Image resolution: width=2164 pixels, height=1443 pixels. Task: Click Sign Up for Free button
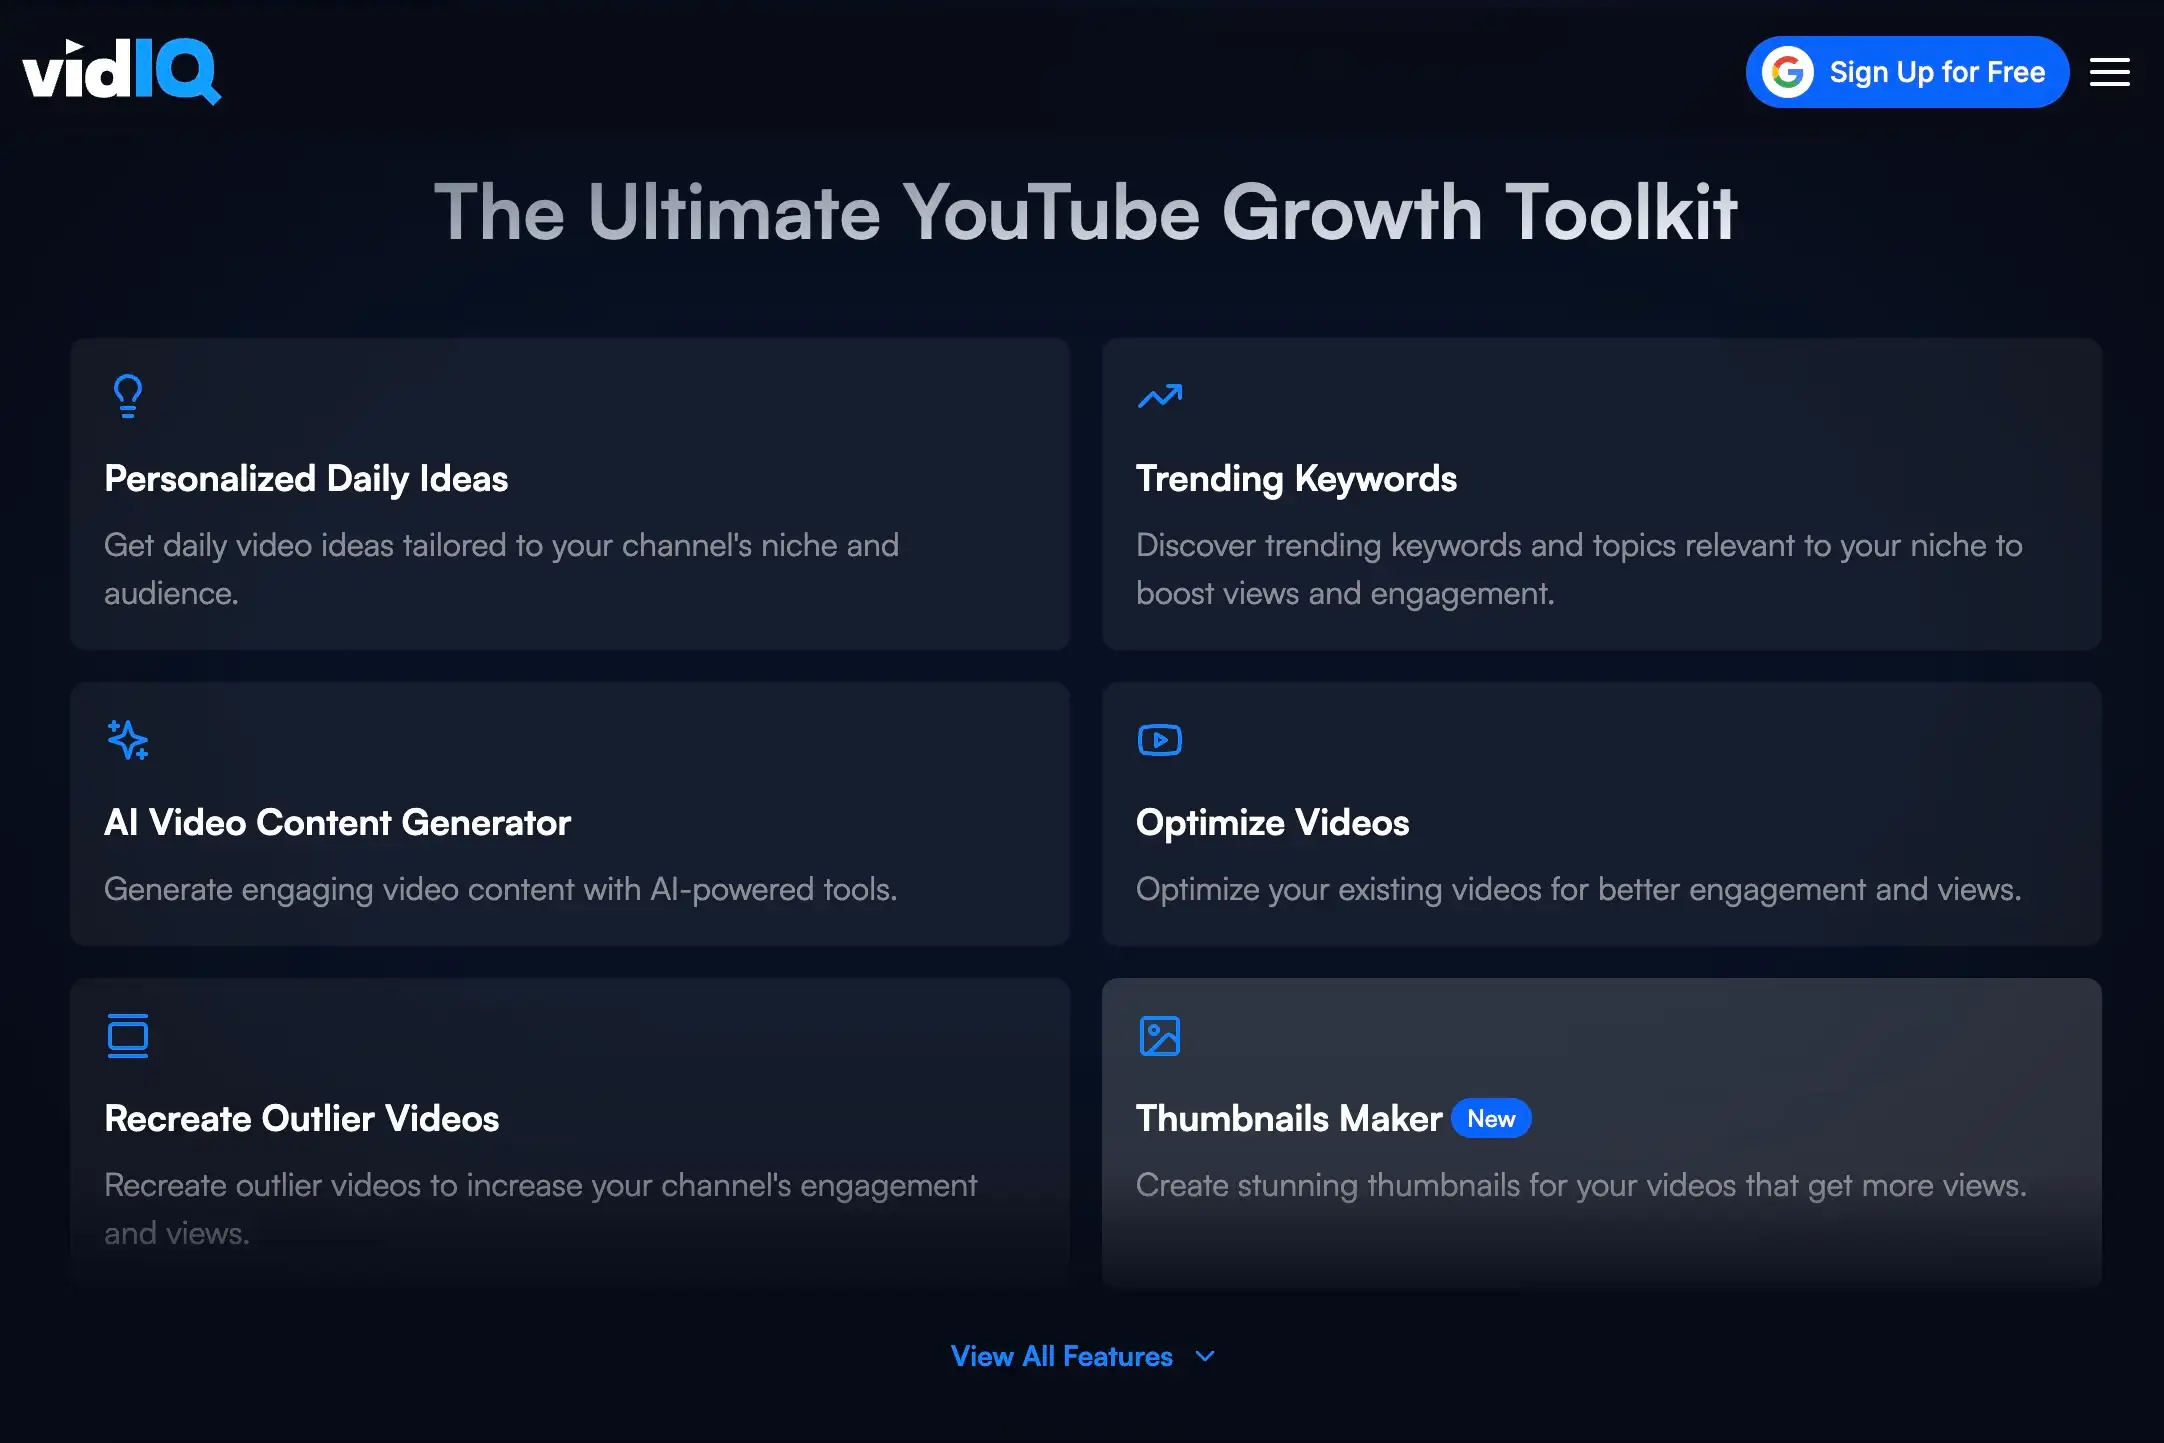coord(1907,72)
